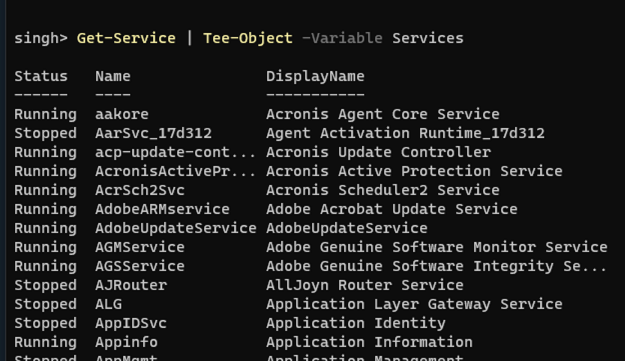Click Acronis Active Protection Service display name
Image resolution: width=625 pixels, height=361 pixels.
pos(414,171)
